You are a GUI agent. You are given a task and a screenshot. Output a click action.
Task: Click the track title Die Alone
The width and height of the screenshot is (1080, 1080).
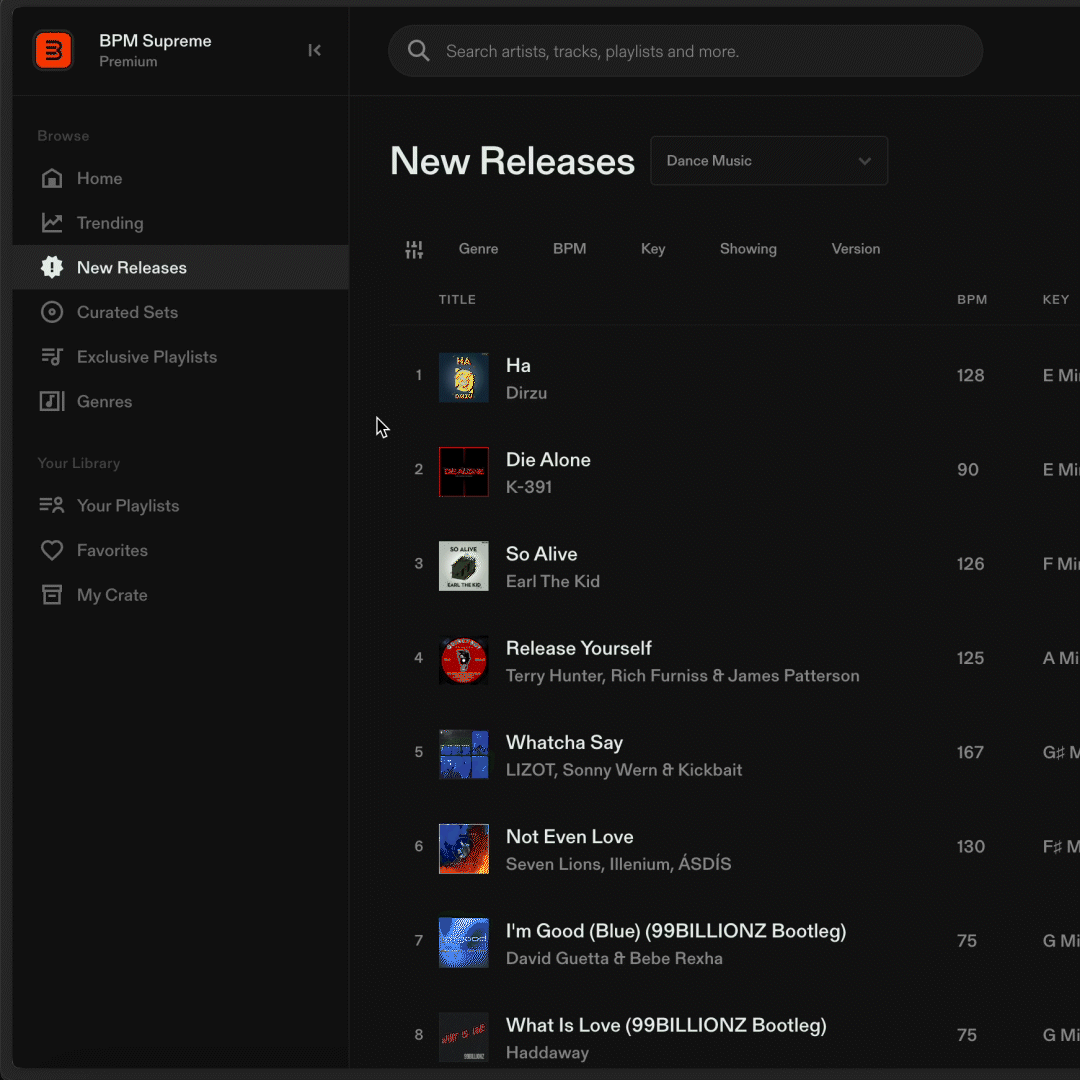tap(548, 460)
